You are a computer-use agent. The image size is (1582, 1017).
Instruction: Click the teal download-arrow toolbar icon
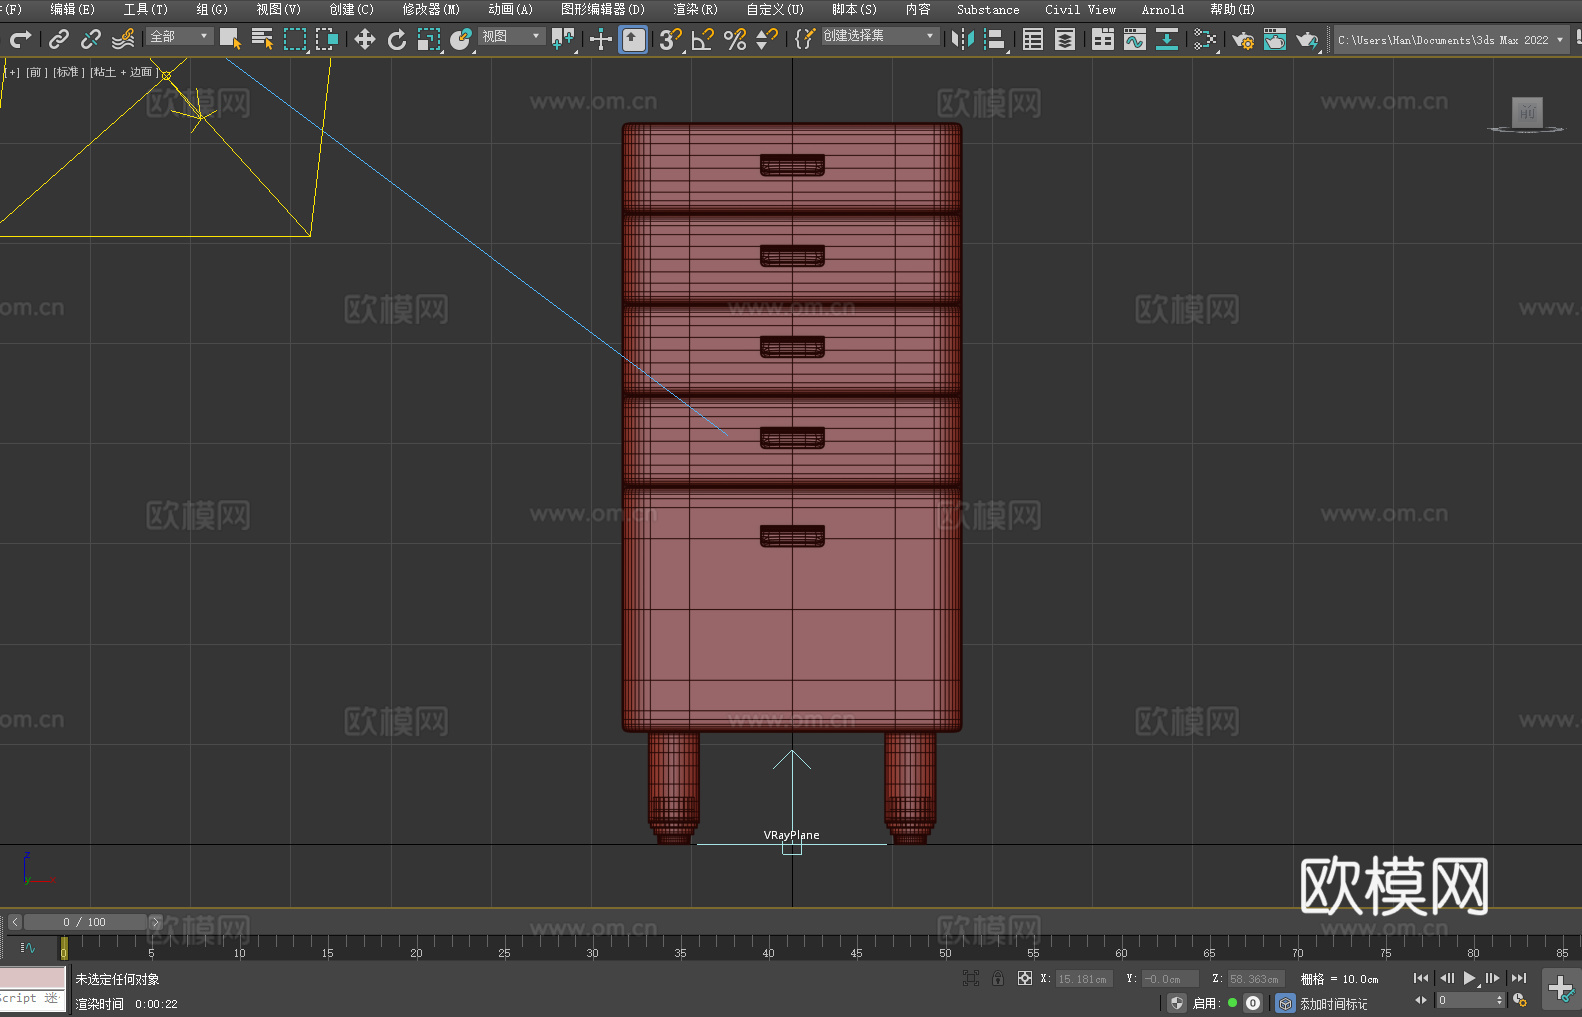(x=1167, y=39)
